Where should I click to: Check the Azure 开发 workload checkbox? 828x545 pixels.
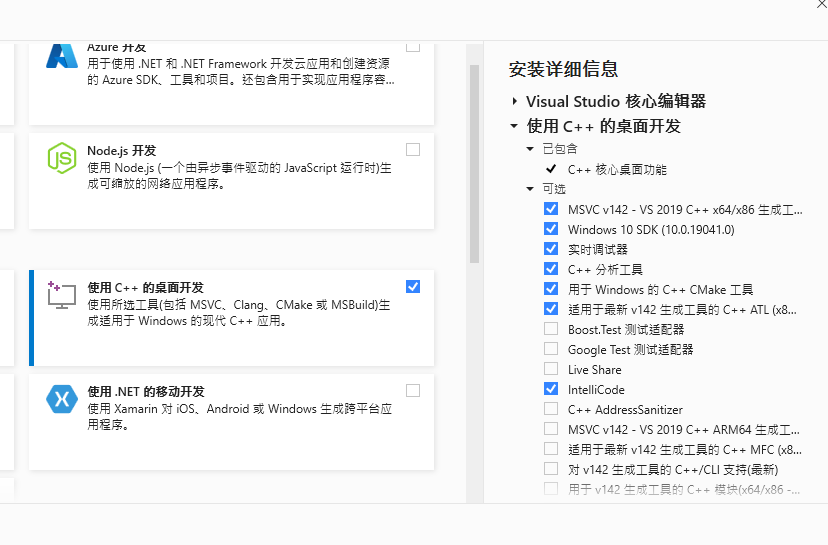point(413,47)
